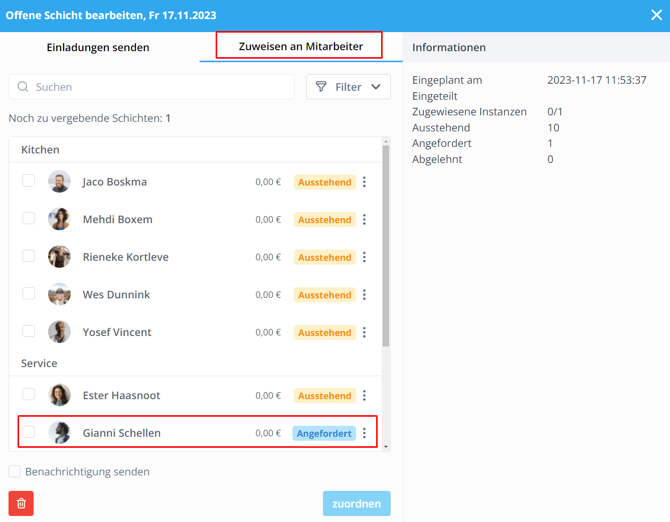This screenshot has height=522, width=670.
Task: Click Ester Haasnoot's avatar picture
Action: click(x=60, y=395)
